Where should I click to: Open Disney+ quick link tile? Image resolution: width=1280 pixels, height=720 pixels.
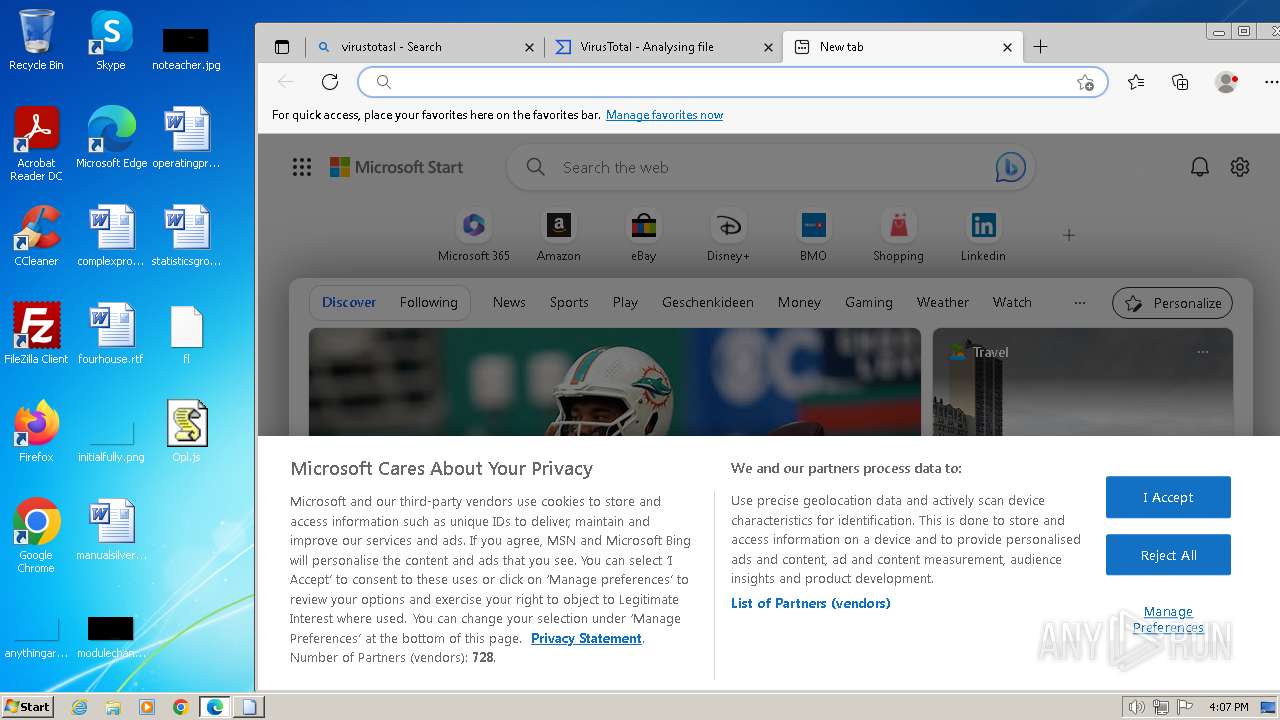coord(728,236)
